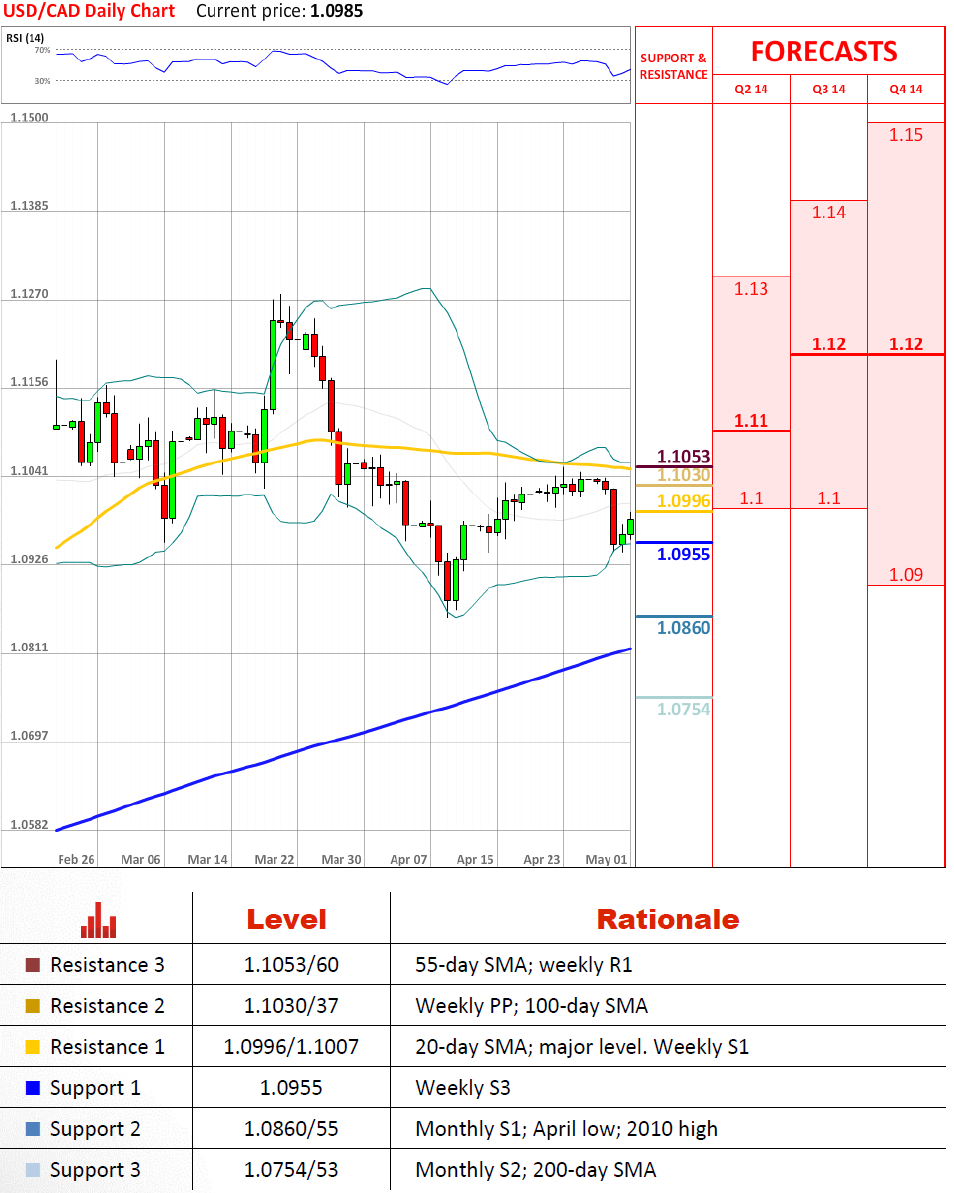The width and height of the screenshot is (954, 1193).
Task: Click the 'Apr 07' date axis label
Action: coord(409,859)
